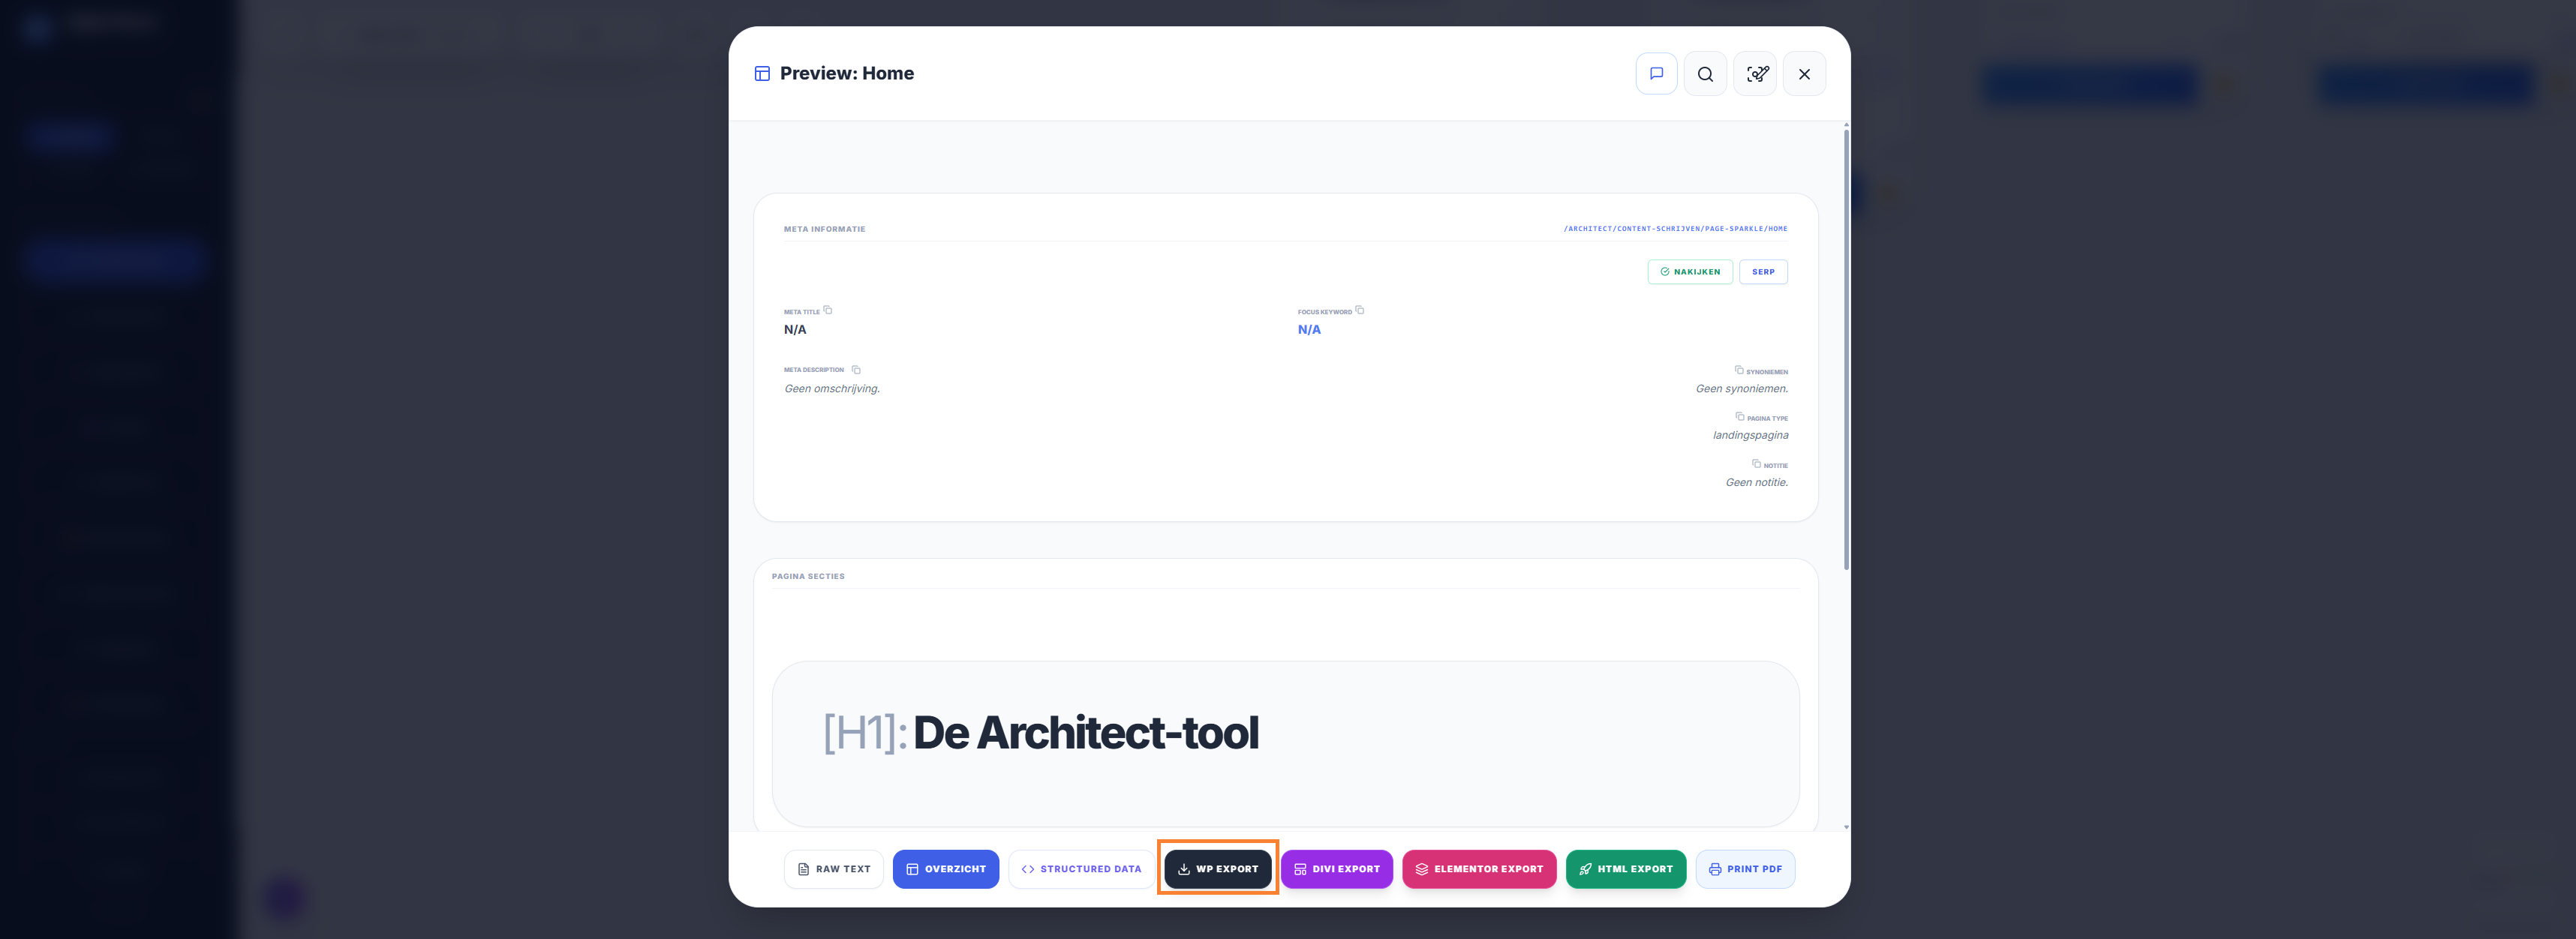Screen dimensions: 2576x939
Task: Click the magnifier search icon in header
Action: point(1705,74)
